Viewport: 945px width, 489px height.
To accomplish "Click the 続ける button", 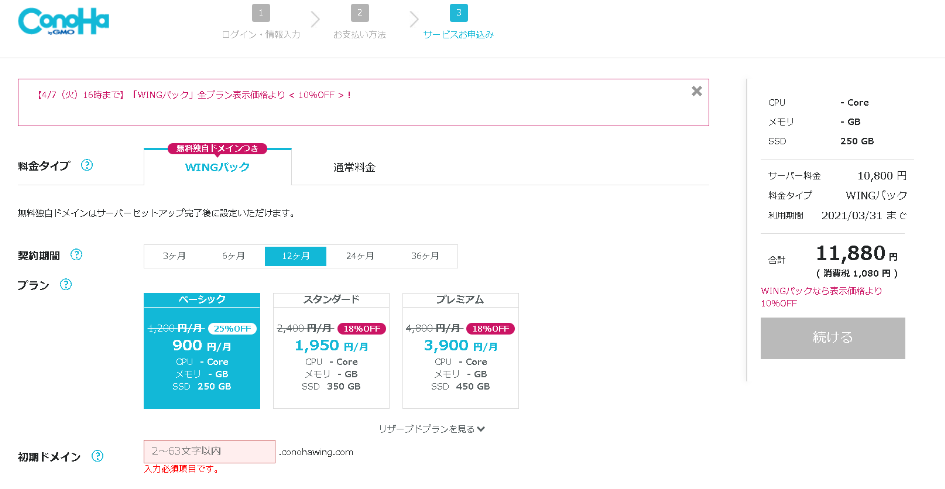I will (832, 338).
